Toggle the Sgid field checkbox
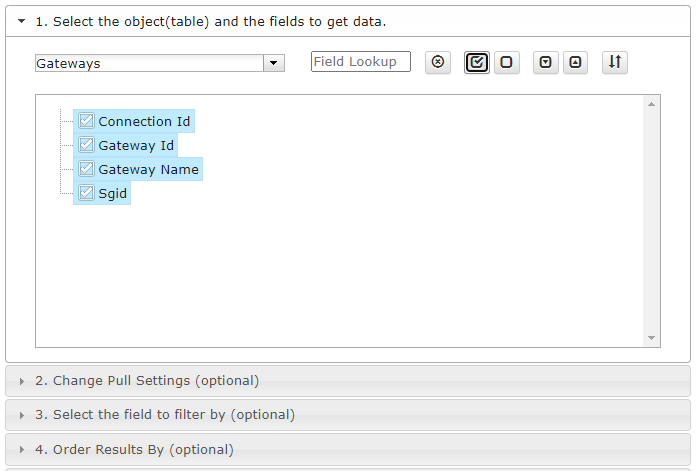This screenshot has height=471, width=696. click(x=86, y=193)
